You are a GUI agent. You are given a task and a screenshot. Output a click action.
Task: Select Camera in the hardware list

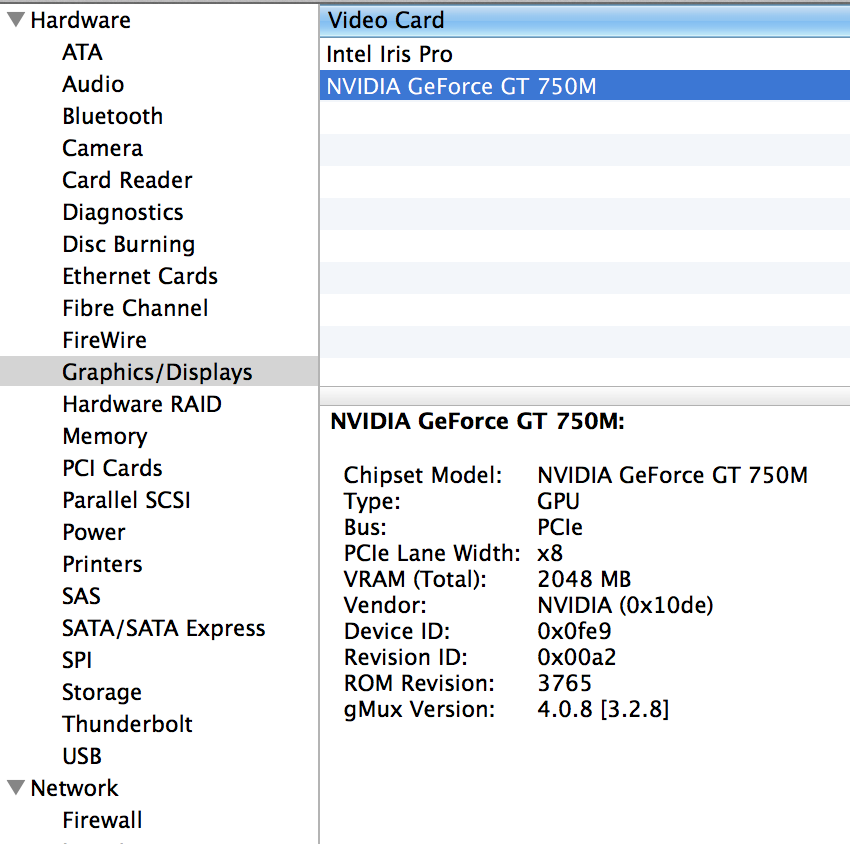pyautogui.click(x=102, y=148)
